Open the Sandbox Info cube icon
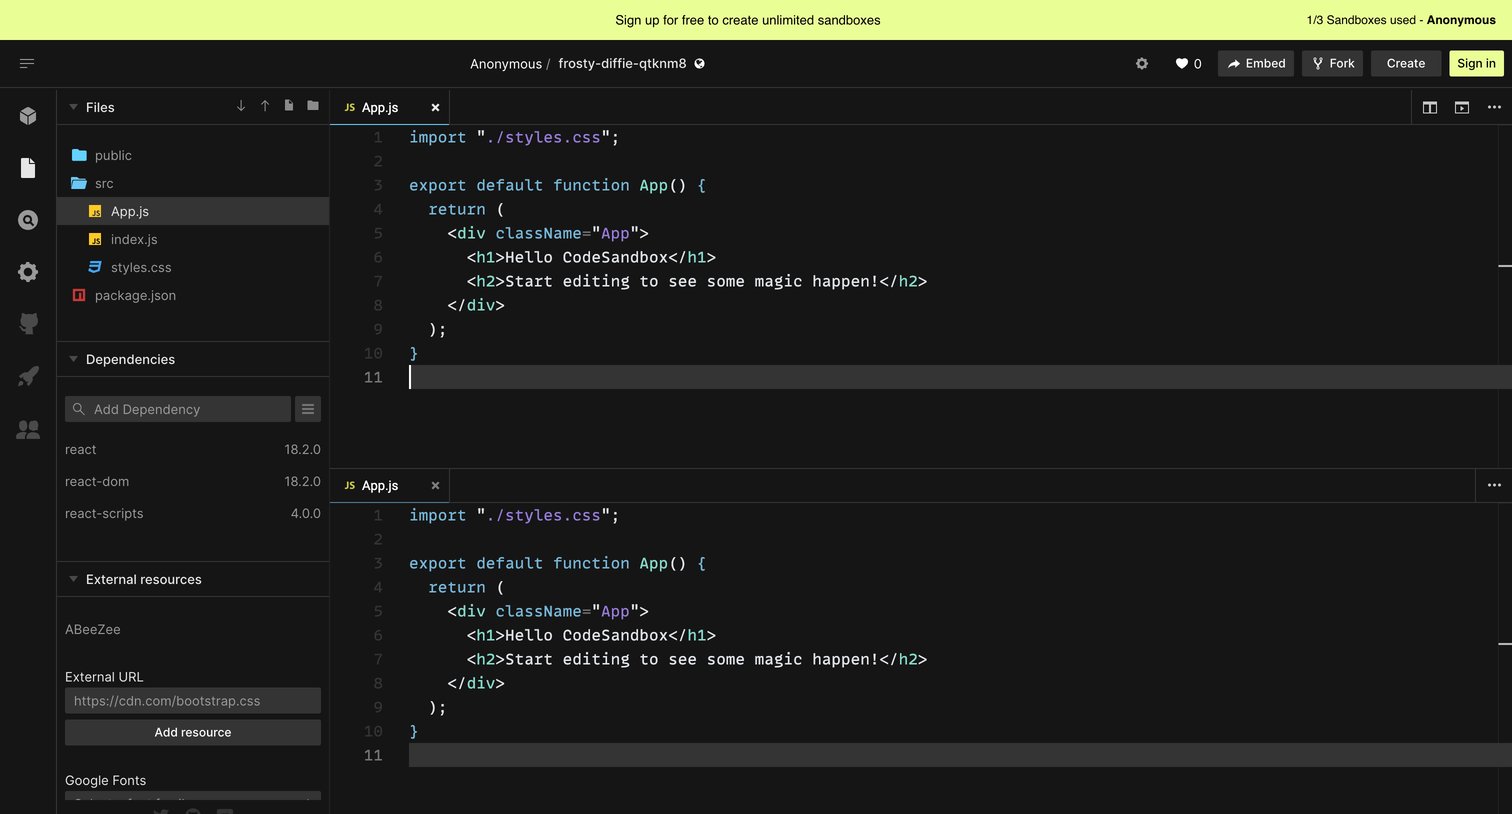Image resolution: width=1512 pixels, height=814 pixels. 28,116
